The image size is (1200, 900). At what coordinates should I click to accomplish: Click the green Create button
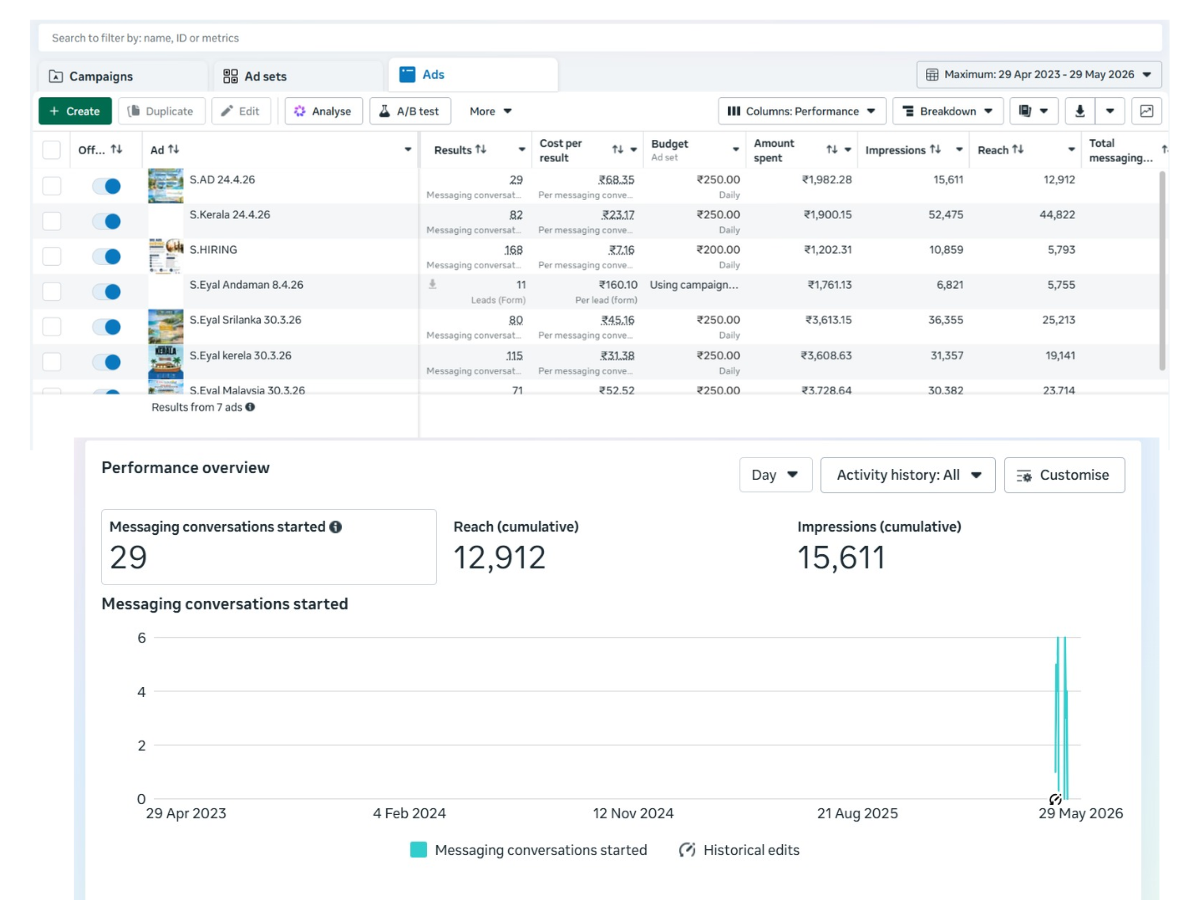(75, 111)
